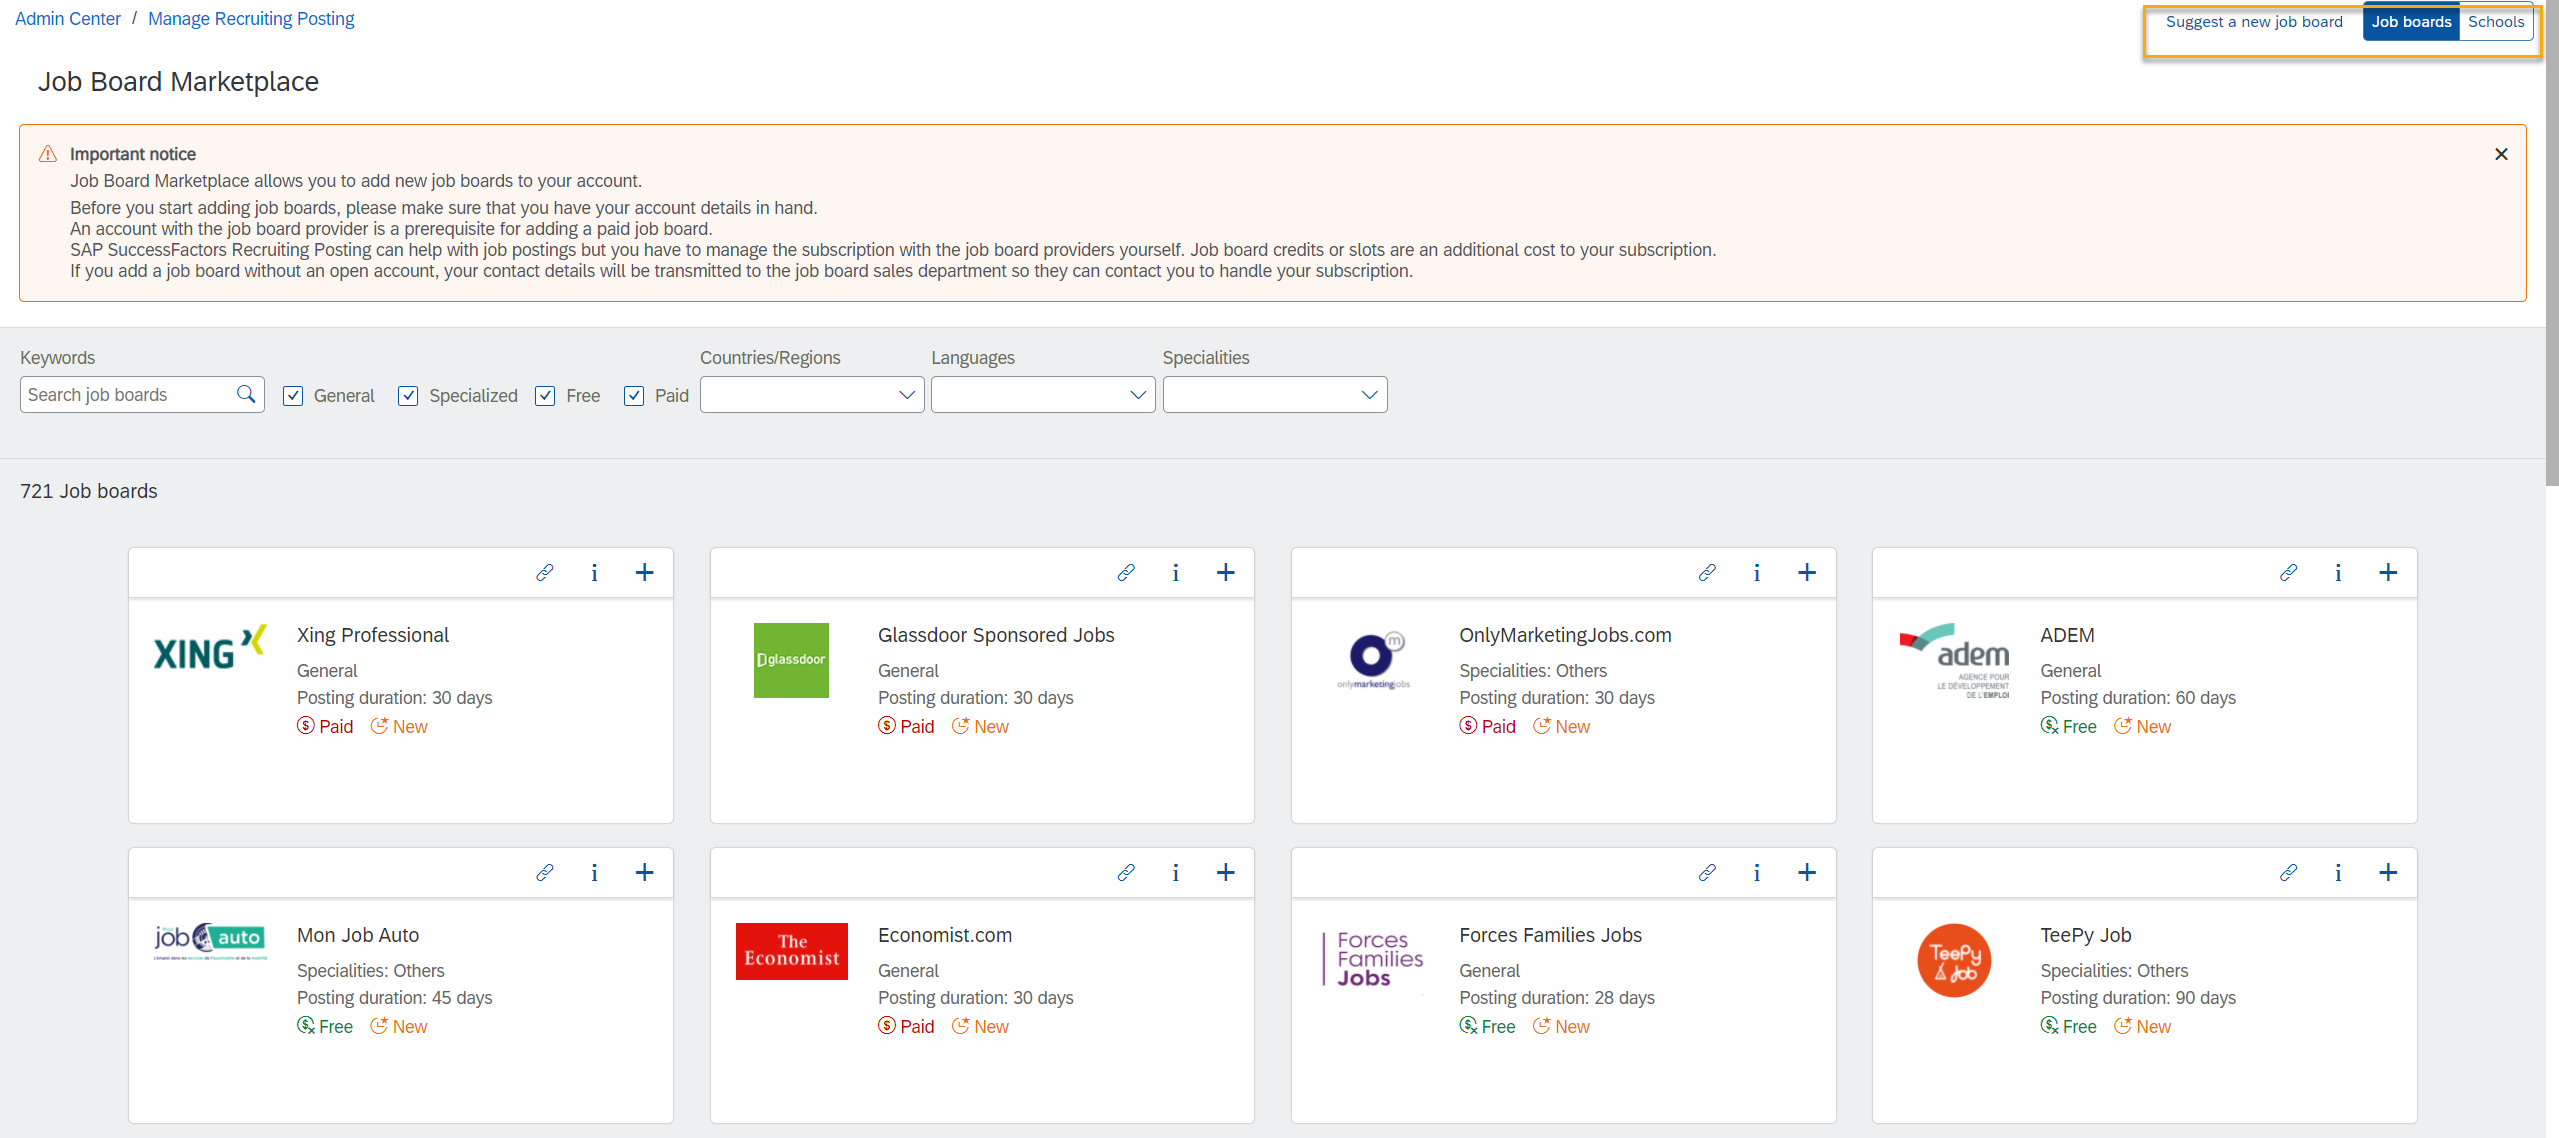2559x1138 pixels.
Task: Add OnlyMarketingJobs.com with plus icon
Action: [1806, 573]
